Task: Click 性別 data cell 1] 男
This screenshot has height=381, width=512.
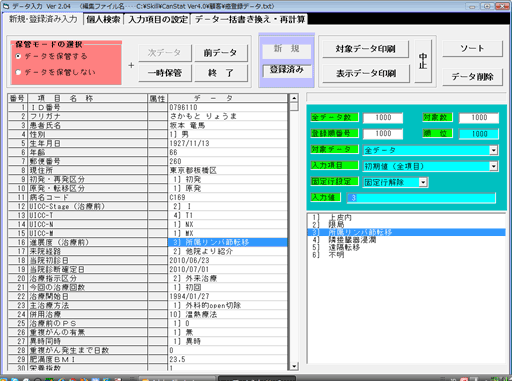Action: click(x=228, y=134)
